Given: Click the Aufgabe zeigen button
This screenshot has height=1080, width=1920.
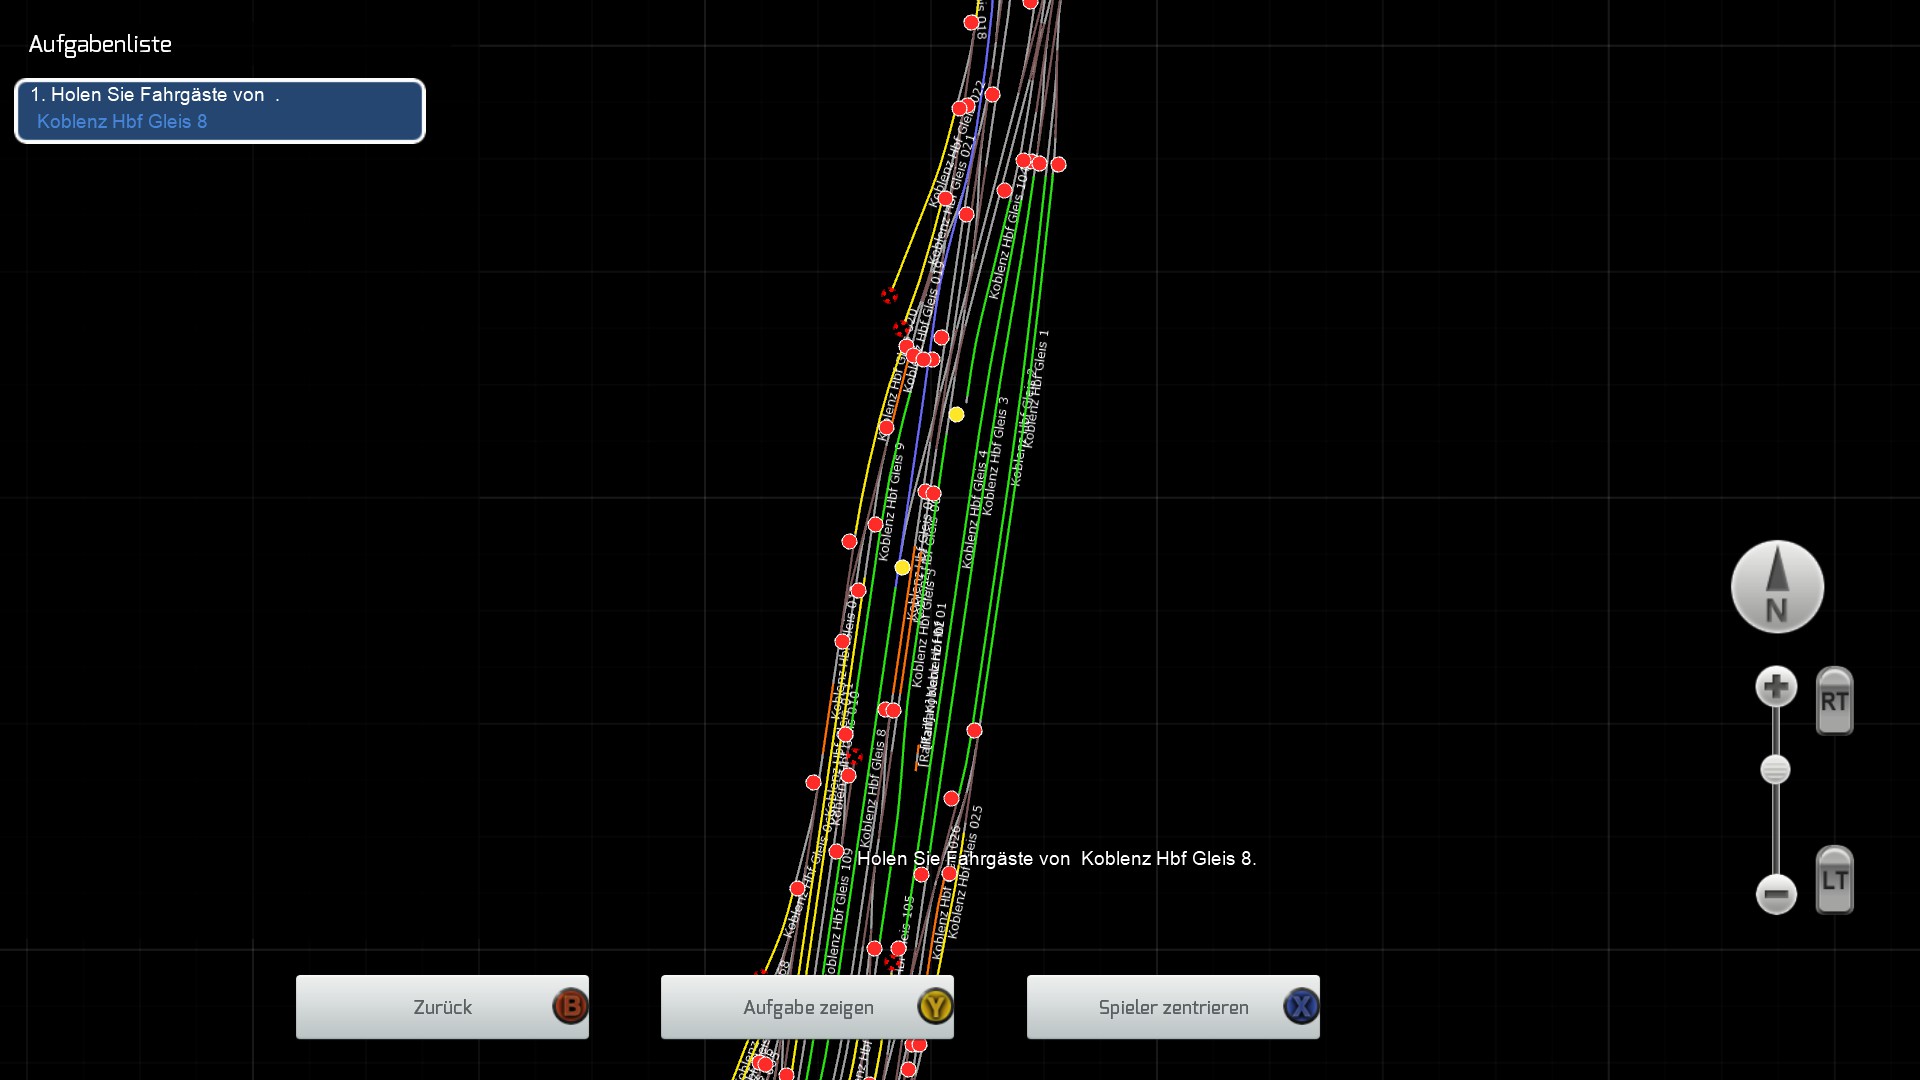Looking at the screenshot, I should pyautogui.click(x=807, y=1007).
